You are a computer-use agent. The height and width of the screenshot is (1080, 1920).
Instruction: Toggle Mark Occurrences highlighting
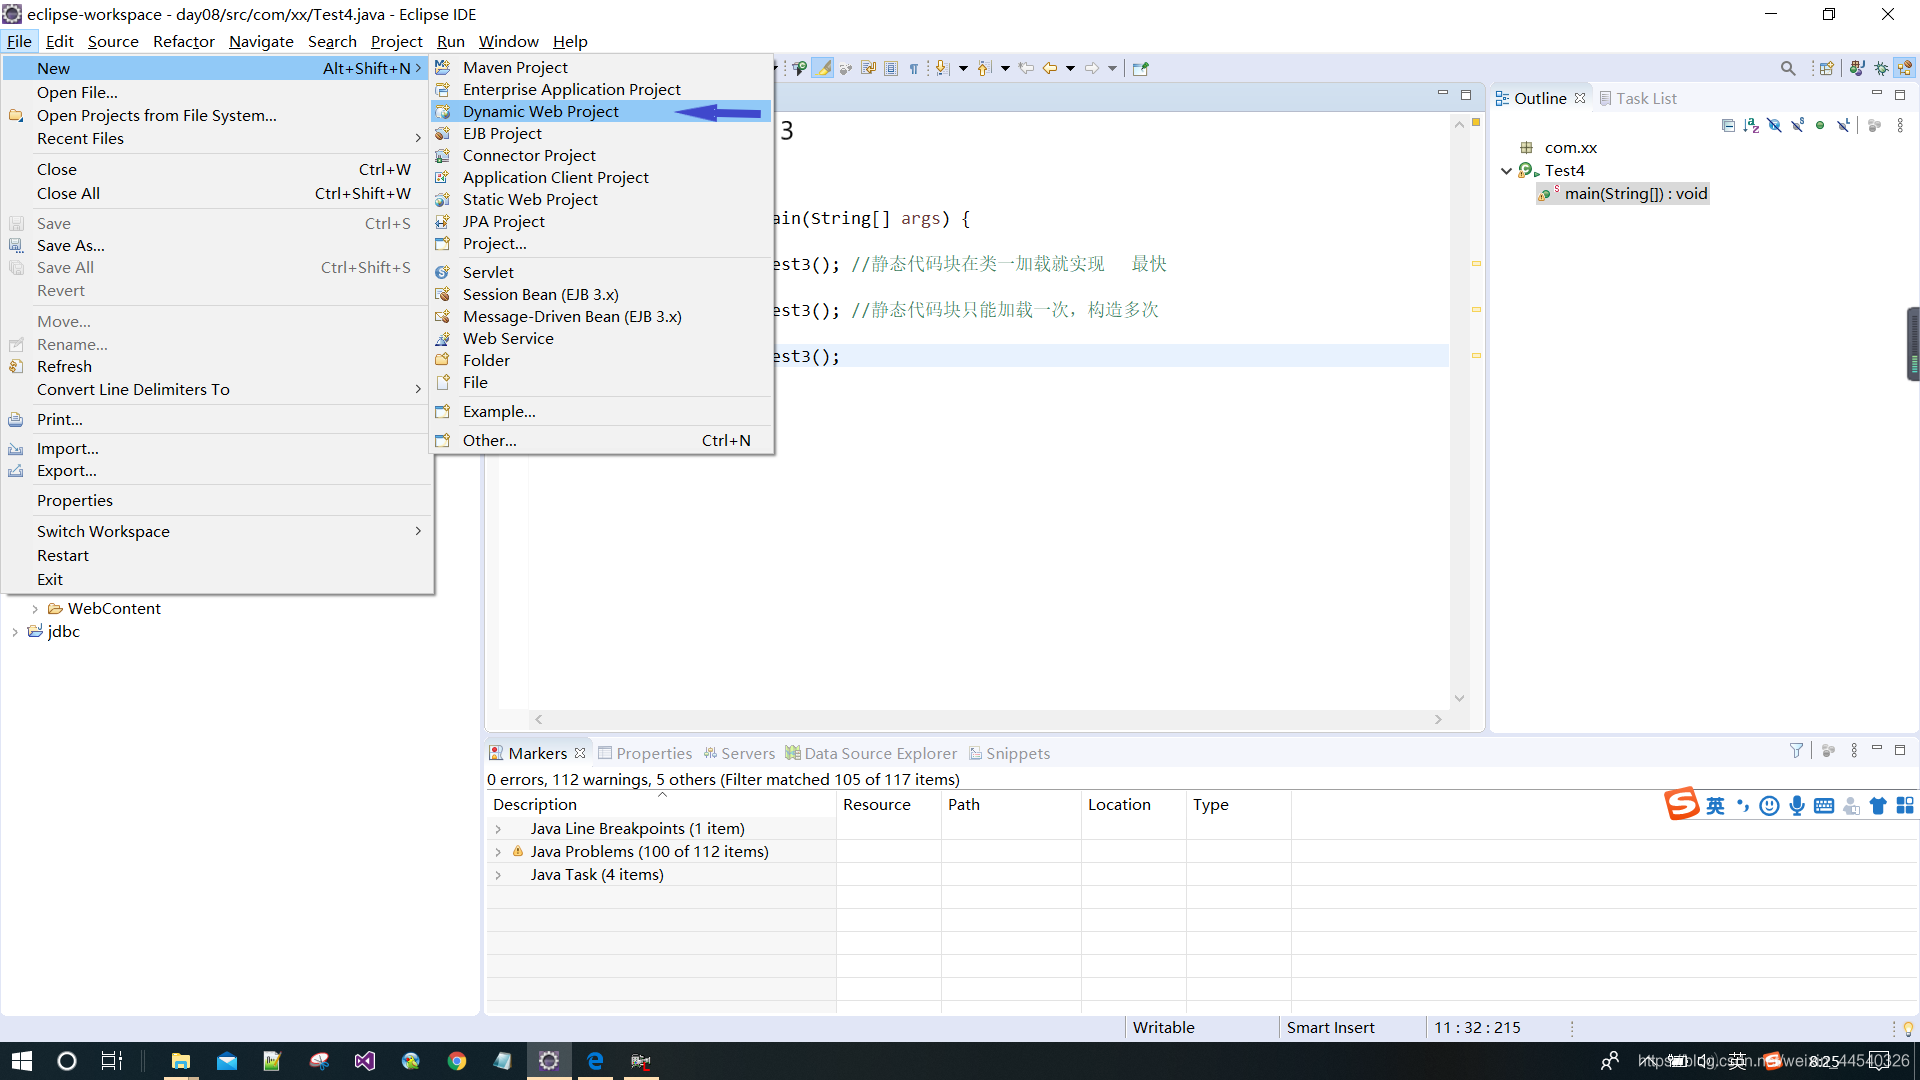[823, 67]
